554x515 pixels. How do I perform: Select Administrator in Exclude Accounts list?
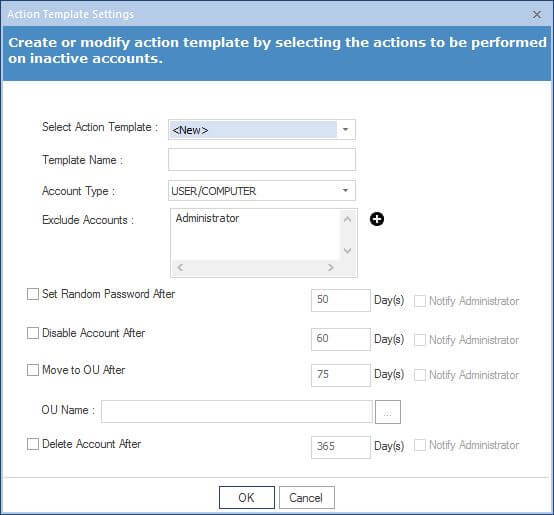[207, 218]
